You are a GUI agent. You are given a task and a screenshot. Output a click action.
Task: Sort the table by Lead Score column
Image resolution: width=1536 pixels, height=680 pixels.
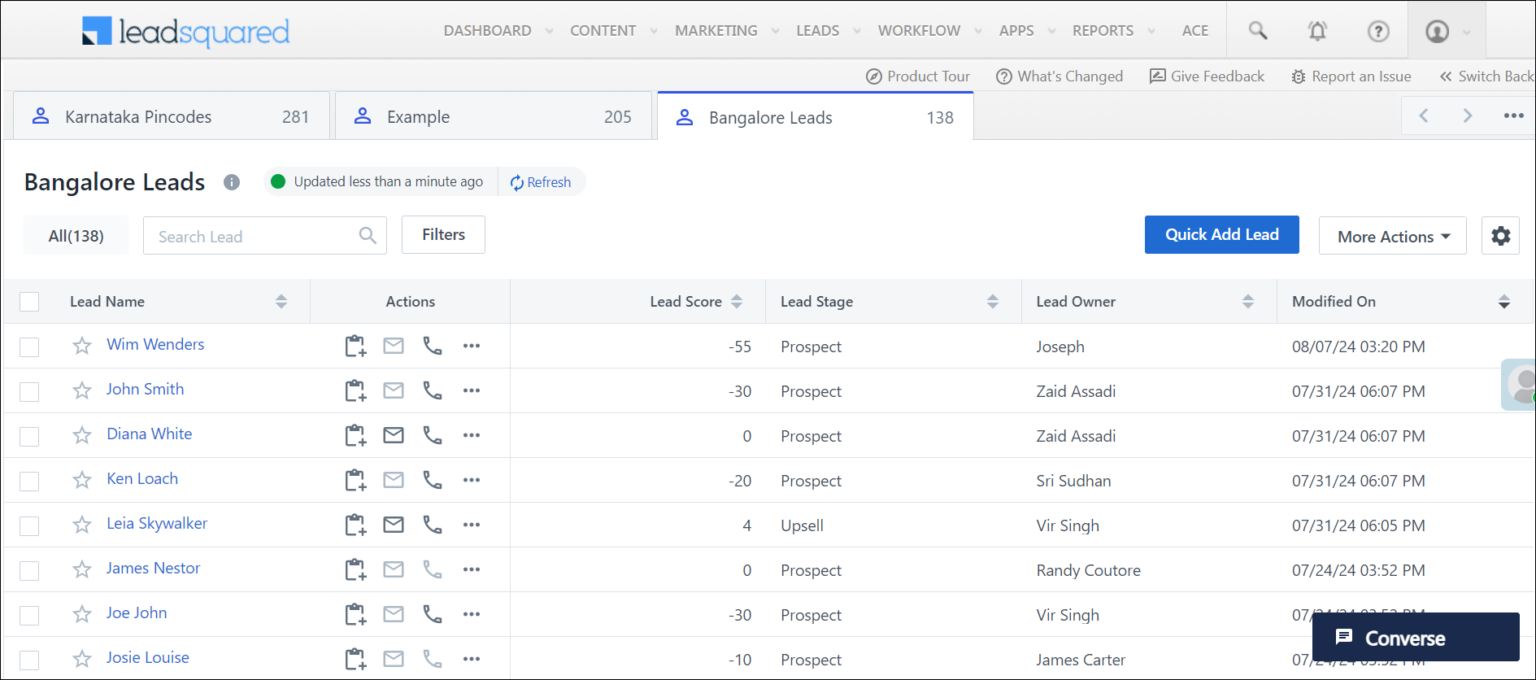(736, 301)
